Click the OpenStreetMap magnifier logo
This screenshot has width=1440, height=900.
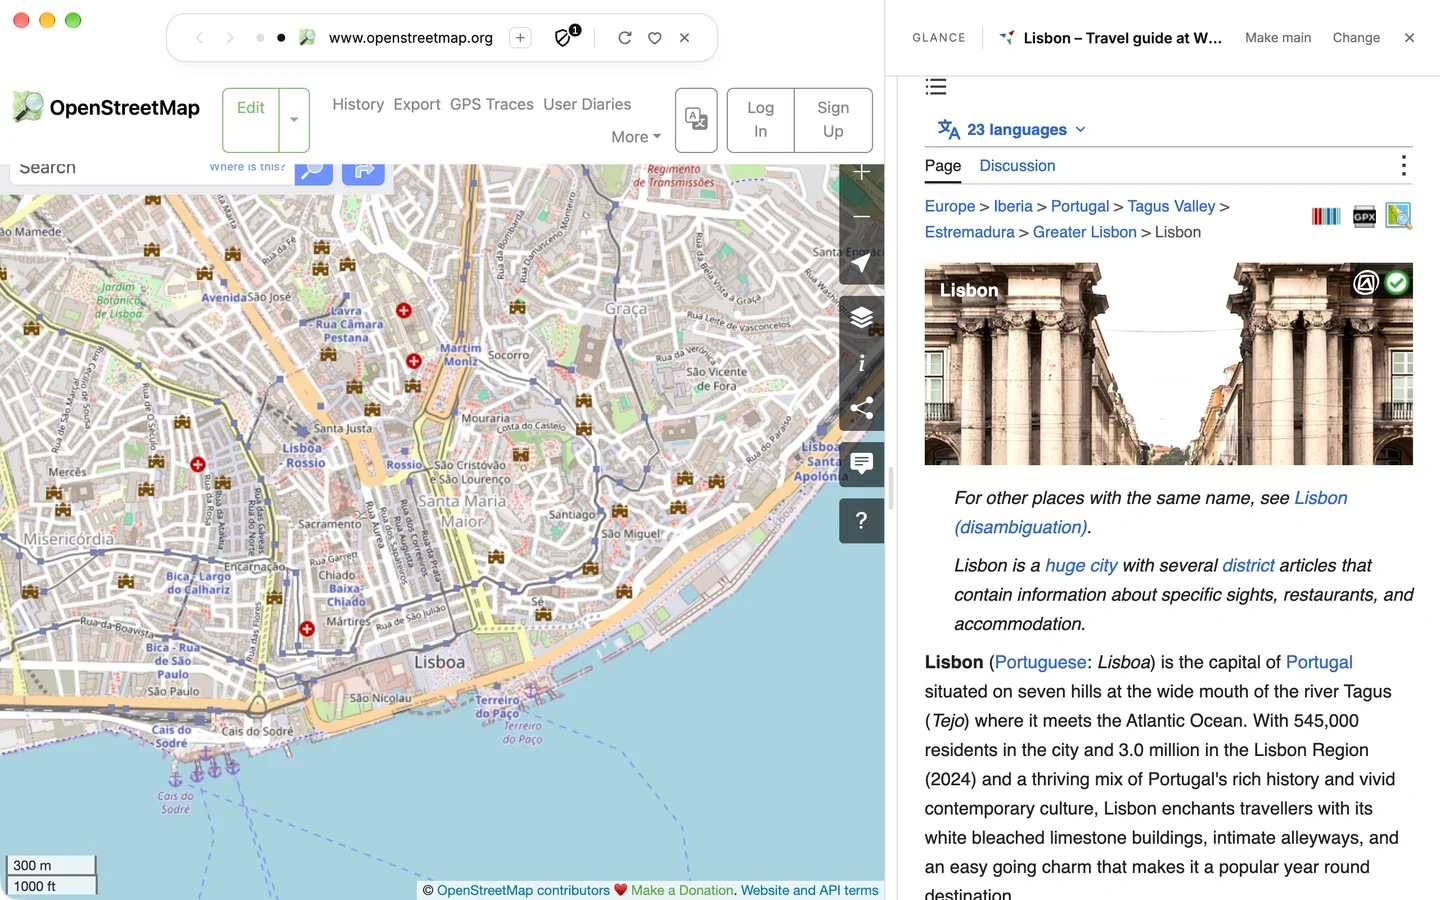pyautogui.click(x=27, y=106)
